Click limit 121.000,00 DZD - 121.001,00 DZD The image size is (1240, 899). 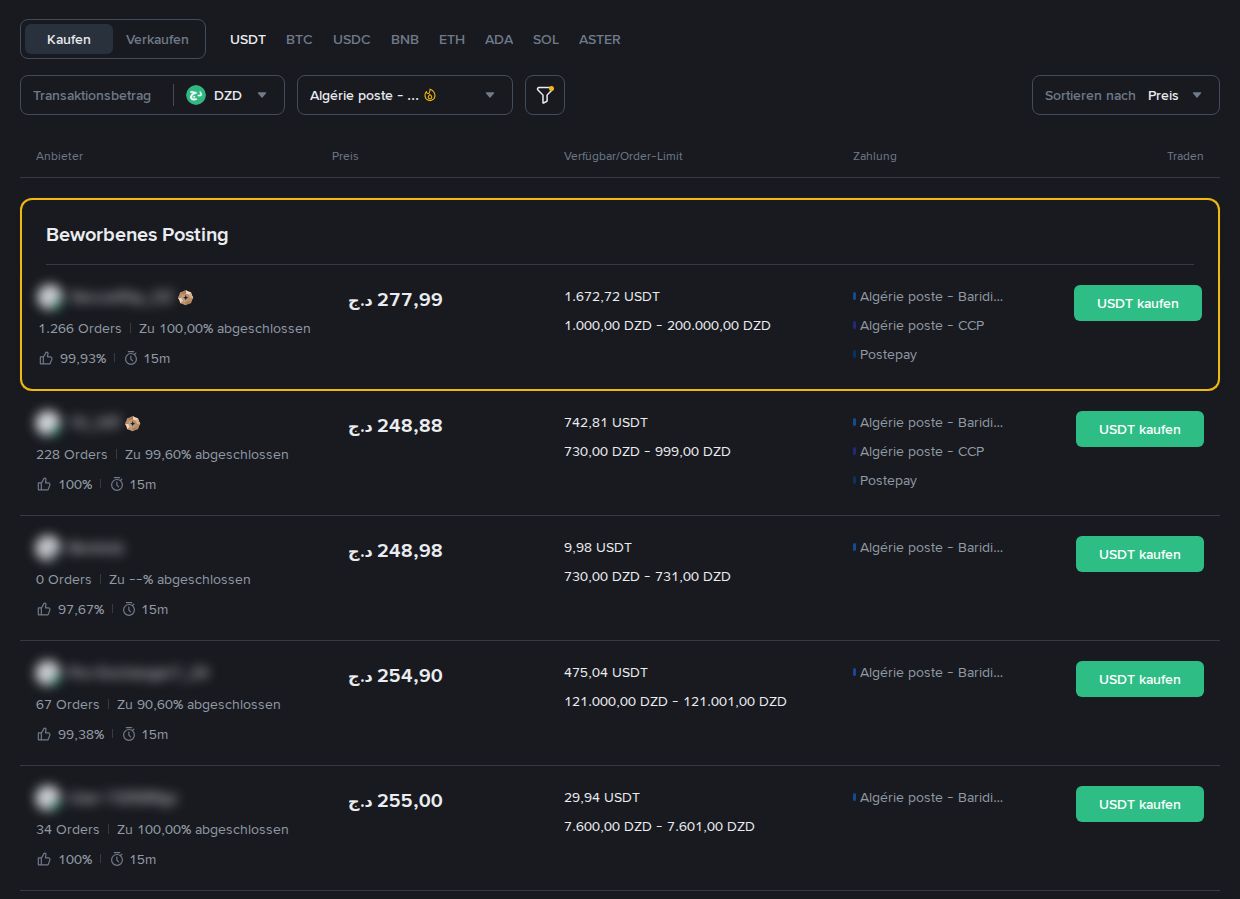point(675,702)
